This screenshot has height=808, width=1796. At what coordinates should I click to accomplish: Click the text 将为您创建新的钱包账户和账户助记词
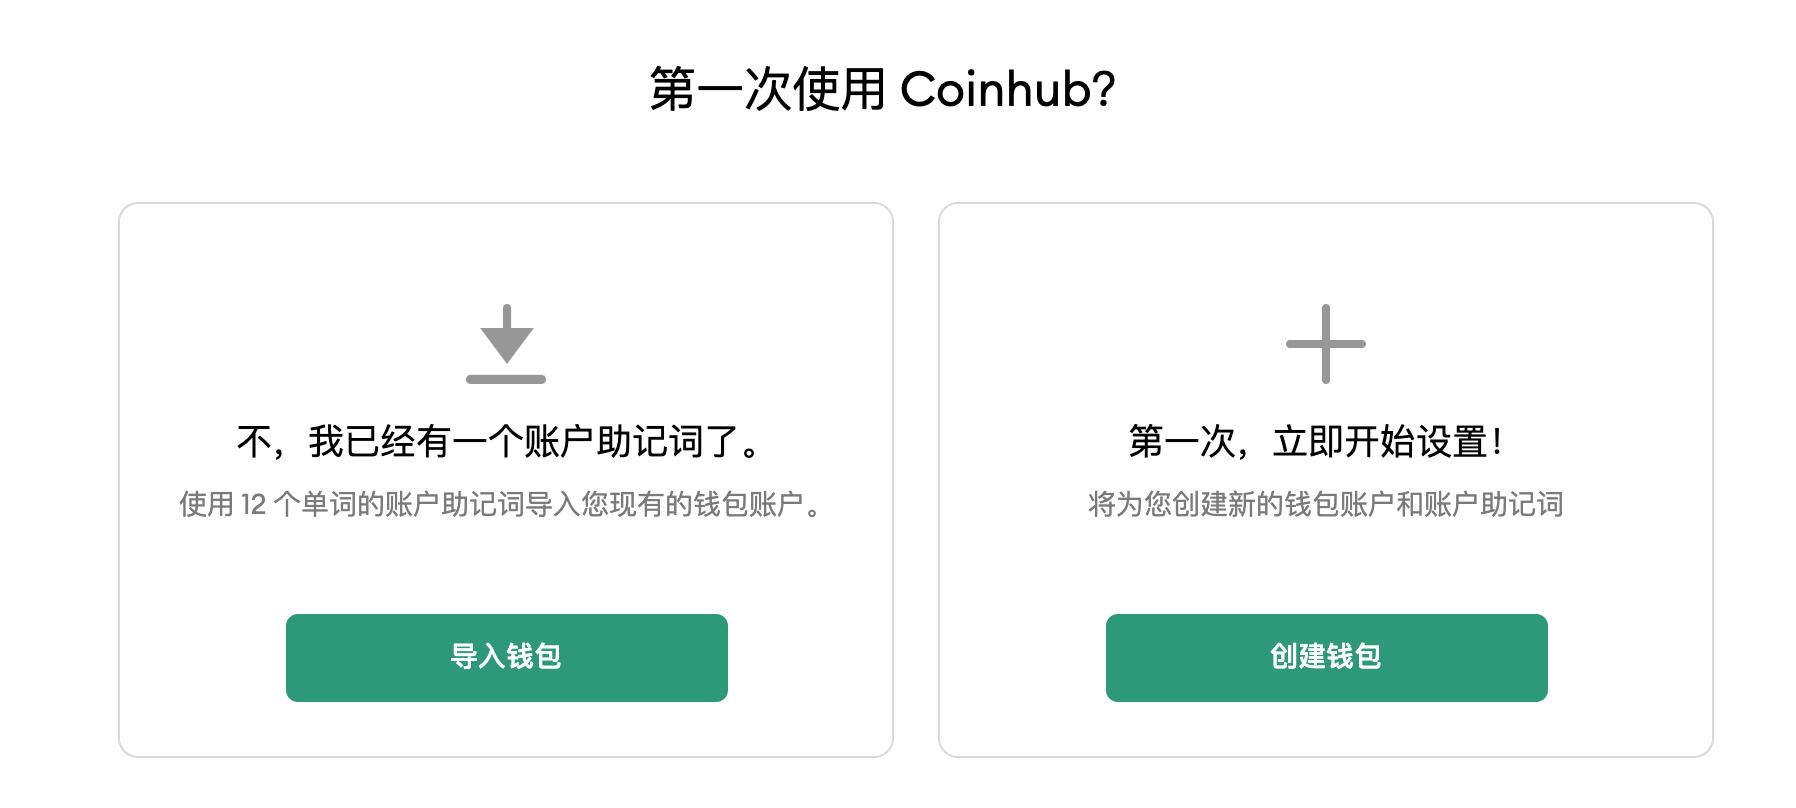click(x=1326, y=504)
